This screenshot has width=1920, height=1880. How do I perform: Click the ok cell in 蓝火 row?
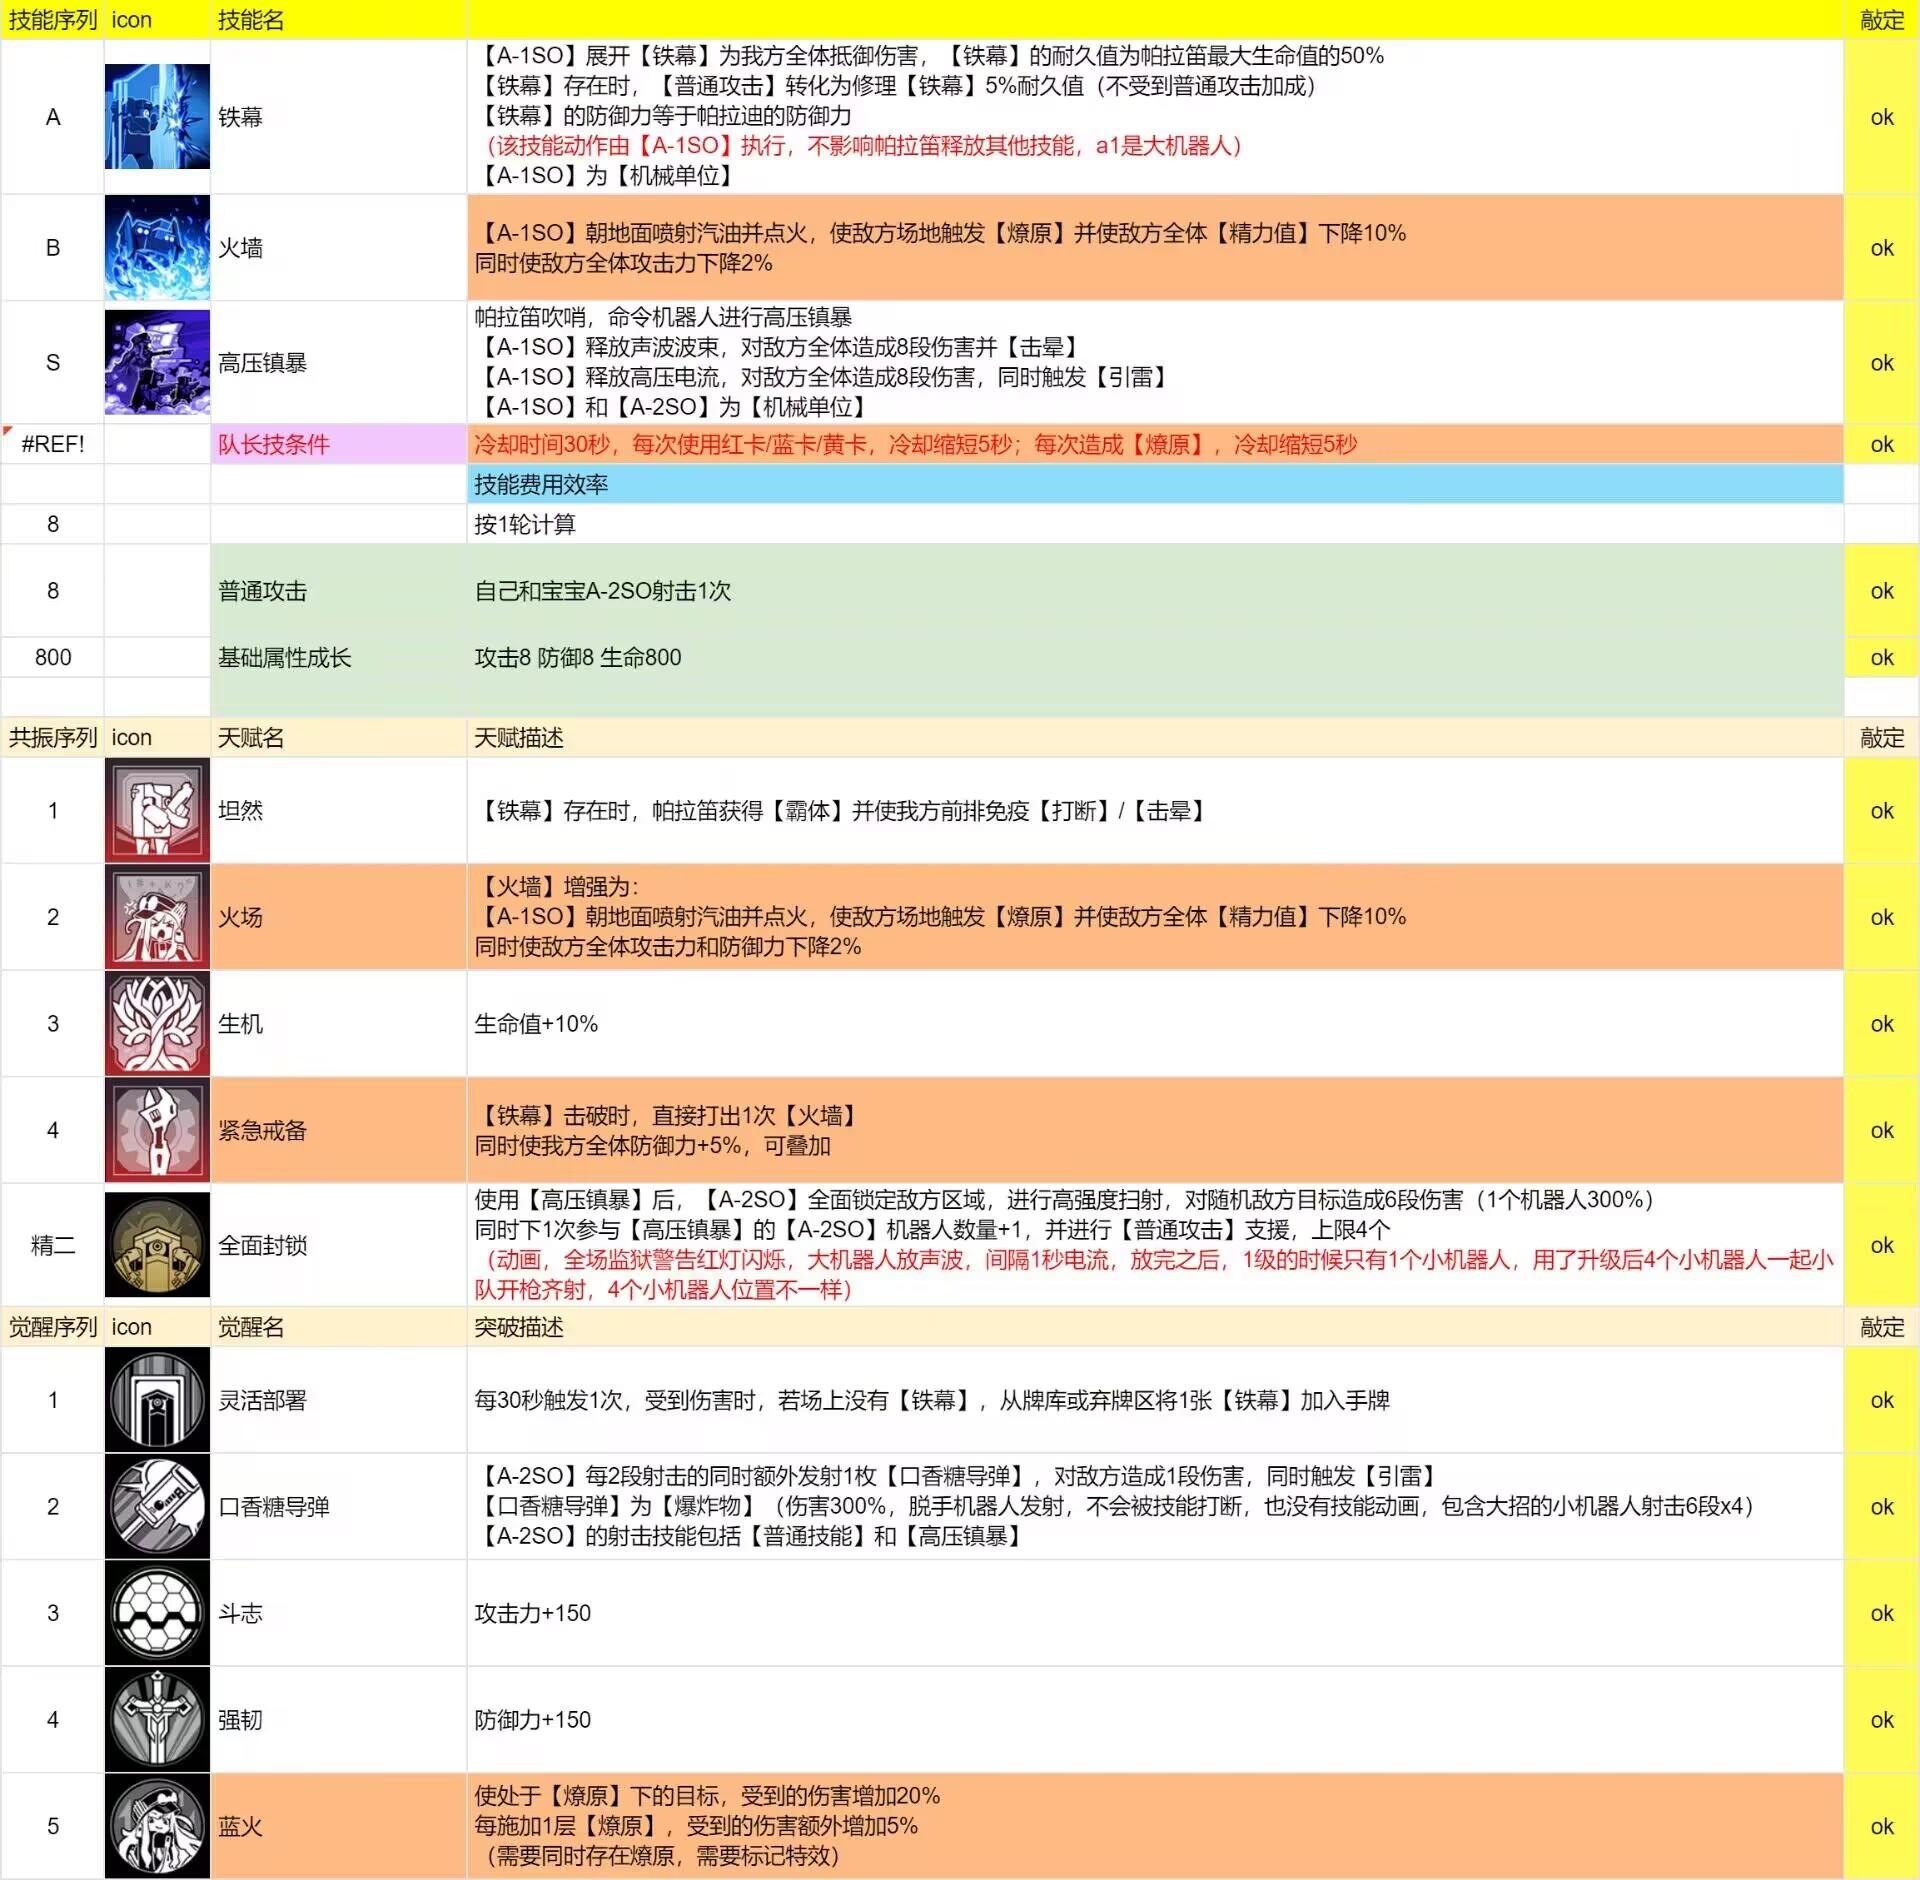tap(1881, 1826)
